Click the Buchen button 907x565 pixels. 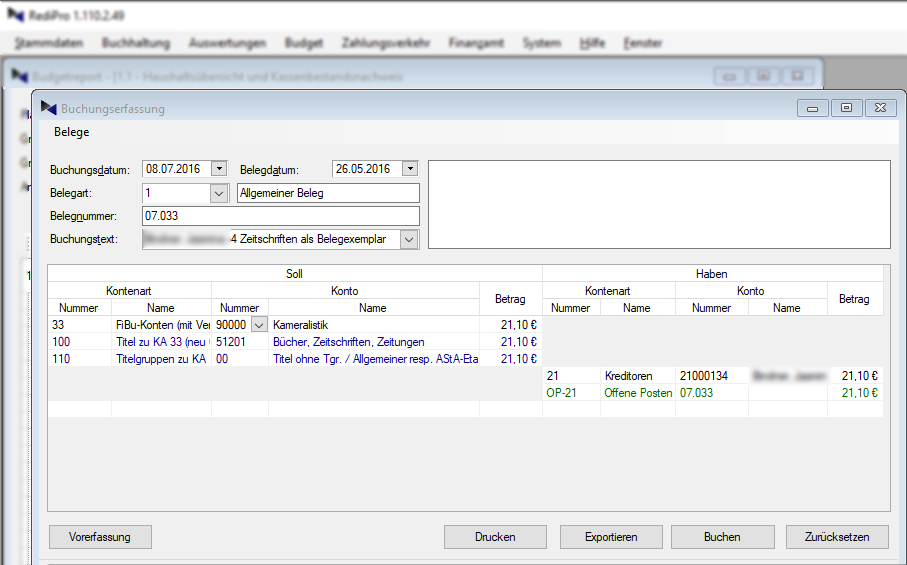pyautogui.click(x=722, y=537)
